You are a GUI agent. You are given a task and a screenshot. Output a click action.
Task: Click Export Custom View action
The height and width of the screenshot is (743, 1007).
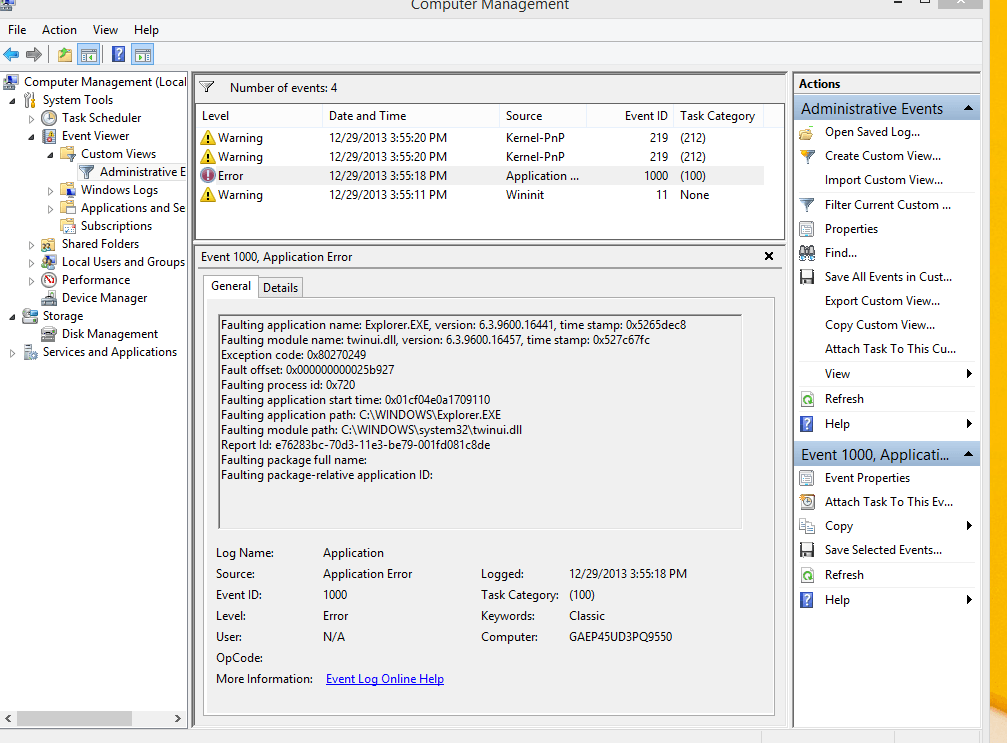click(x=882, y=301)
